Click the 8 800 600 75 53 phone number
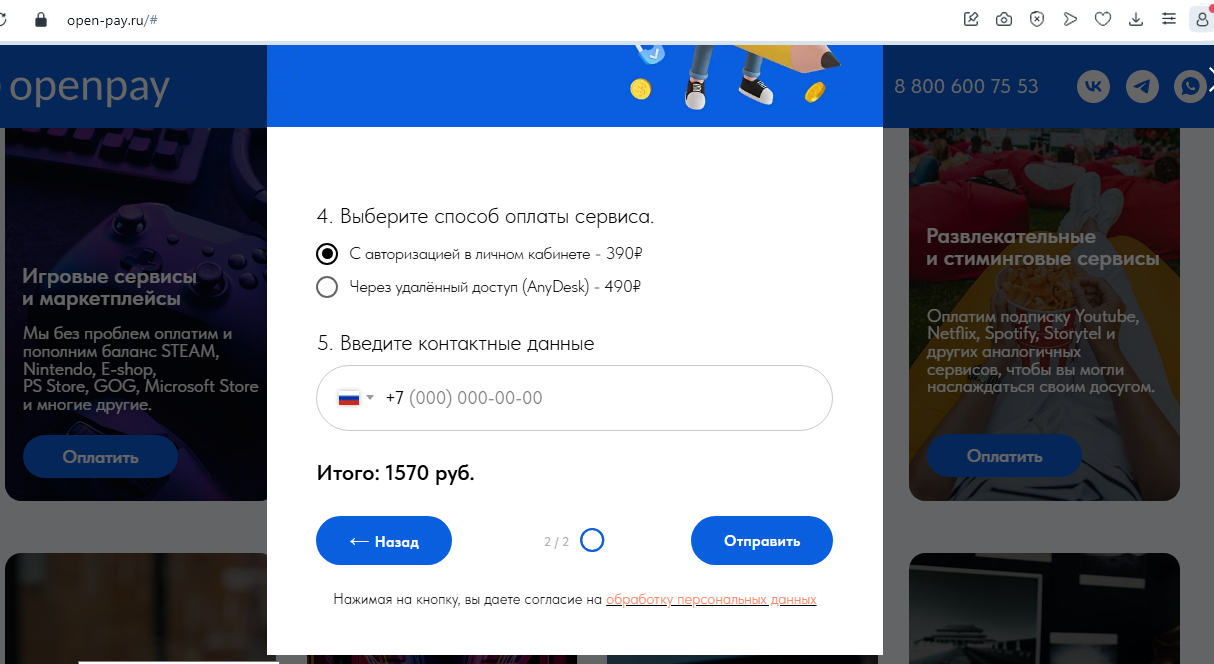This screenshot has height=664, width=1214. point(966,86)
